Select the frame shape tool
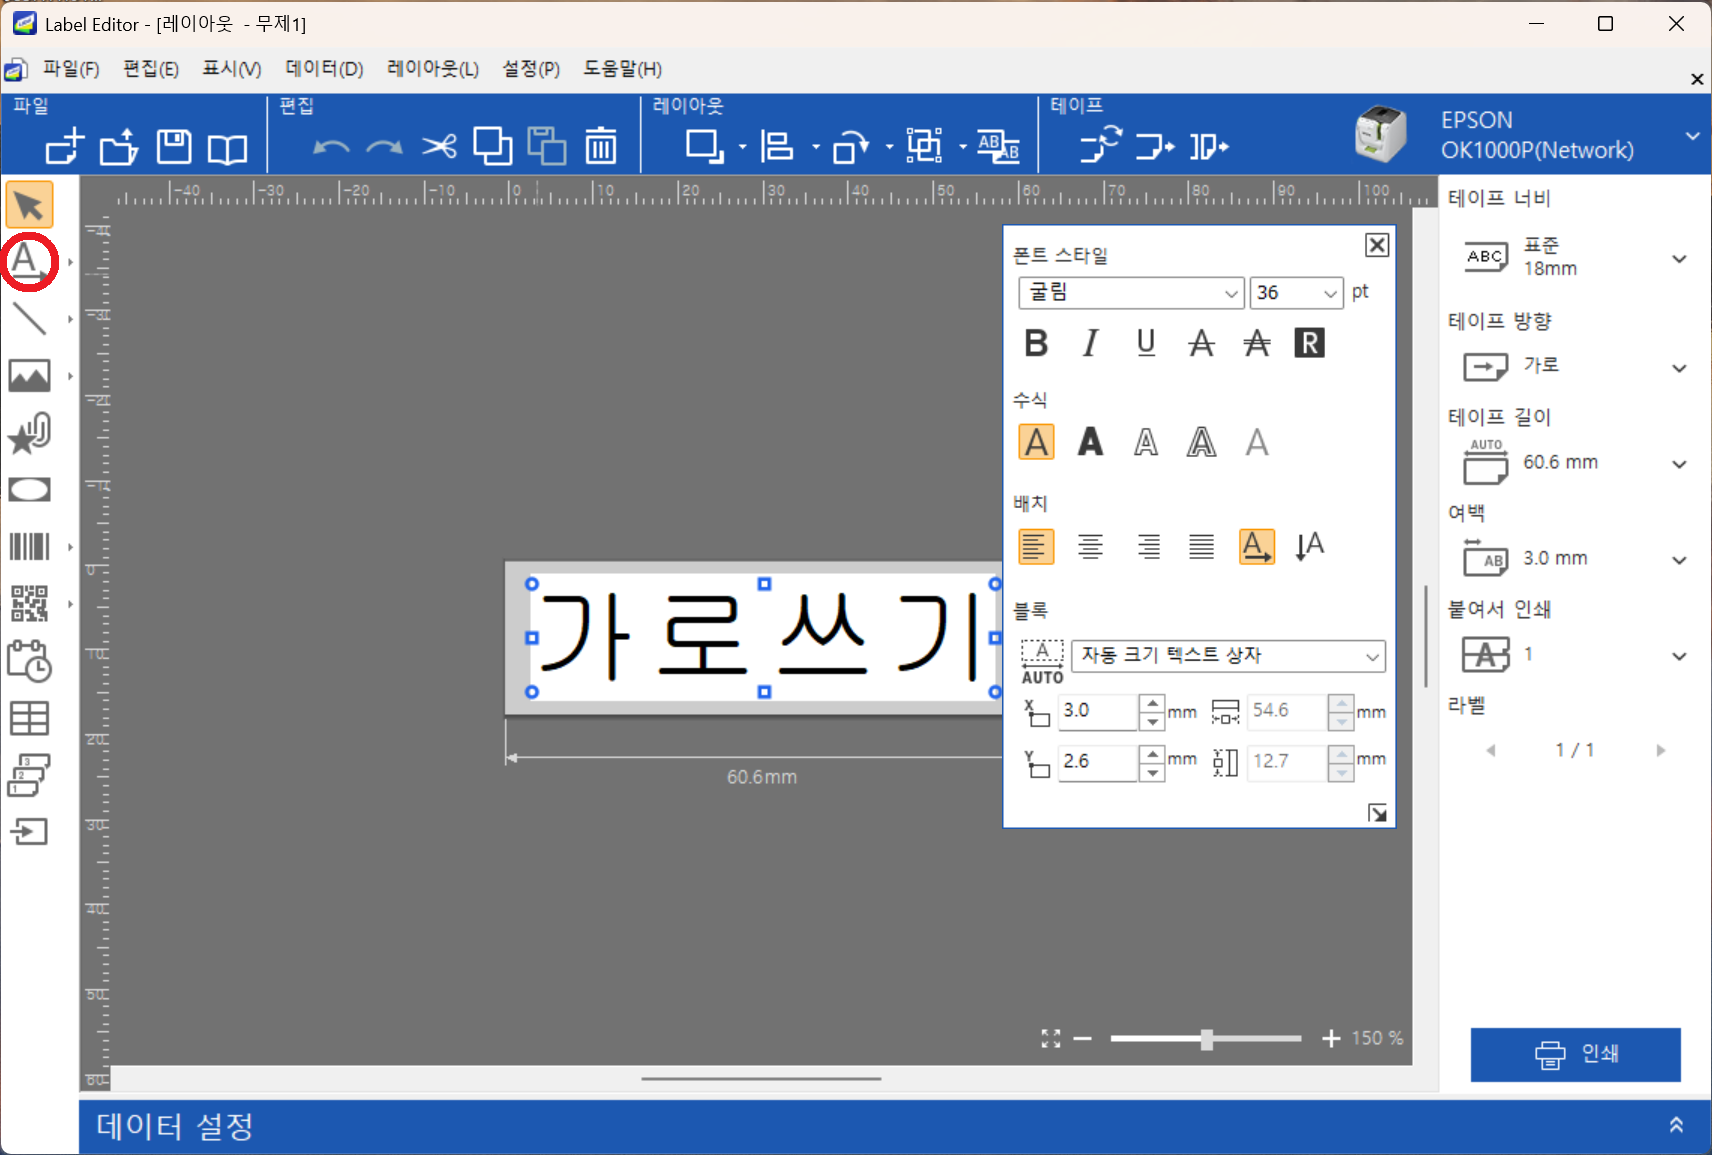The height and width of the screenshot is (1155, 1712). 29,490
